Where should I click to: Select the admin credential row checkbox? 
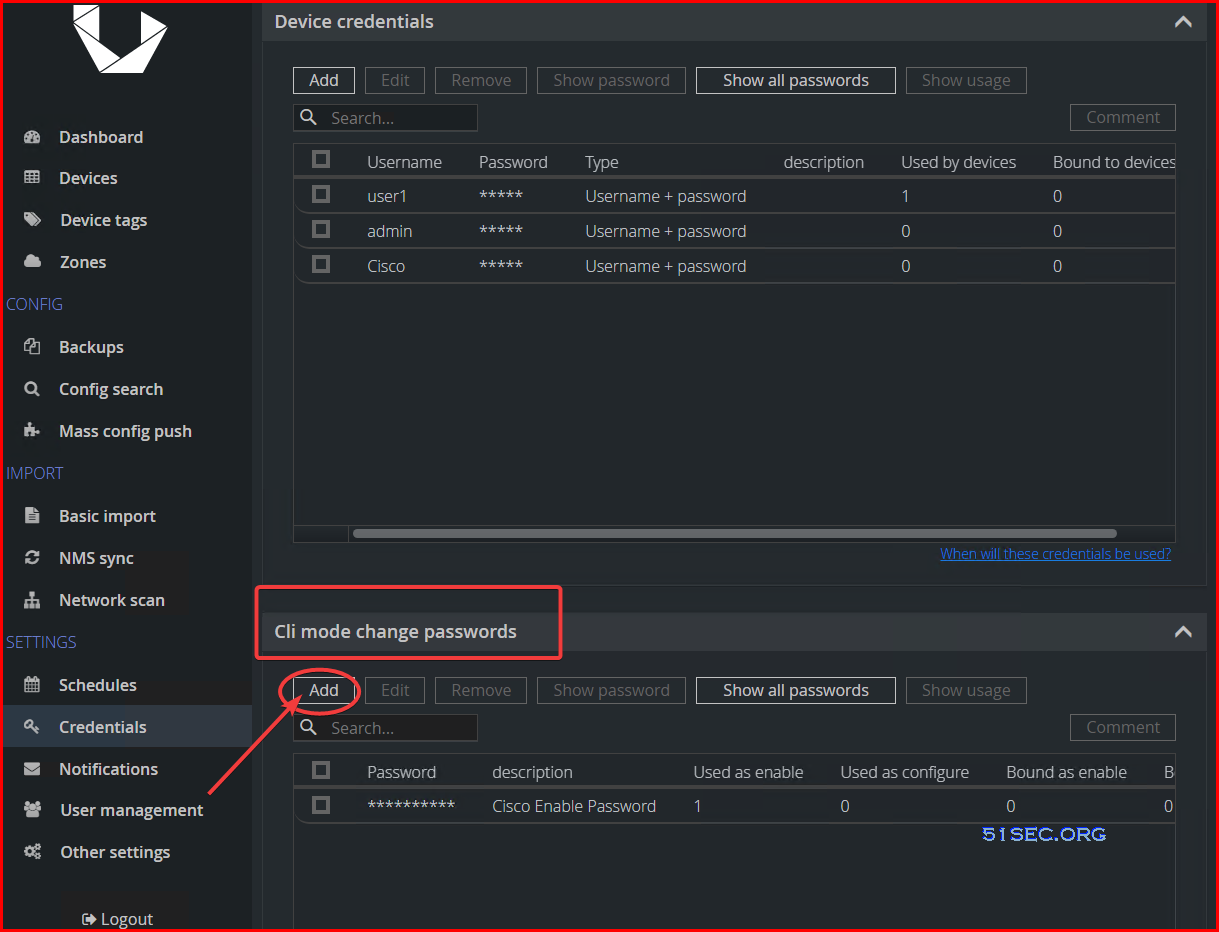[x=321, y=229]
